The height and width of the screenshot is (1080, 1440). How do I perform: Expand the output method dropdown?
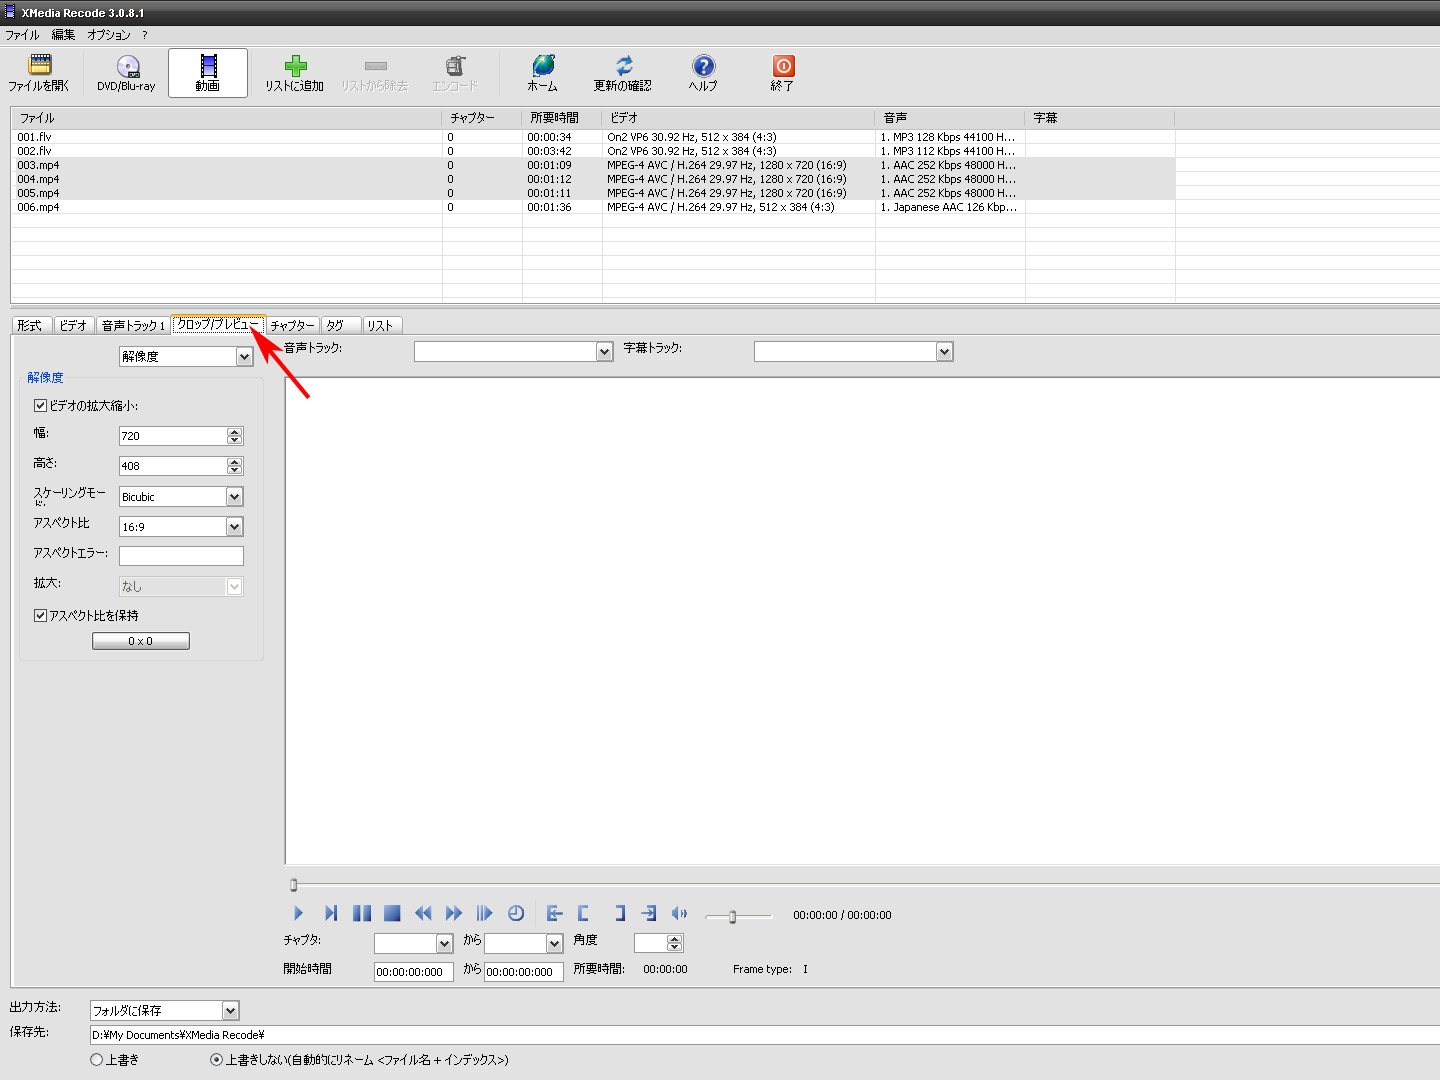tap(230, 1011)
